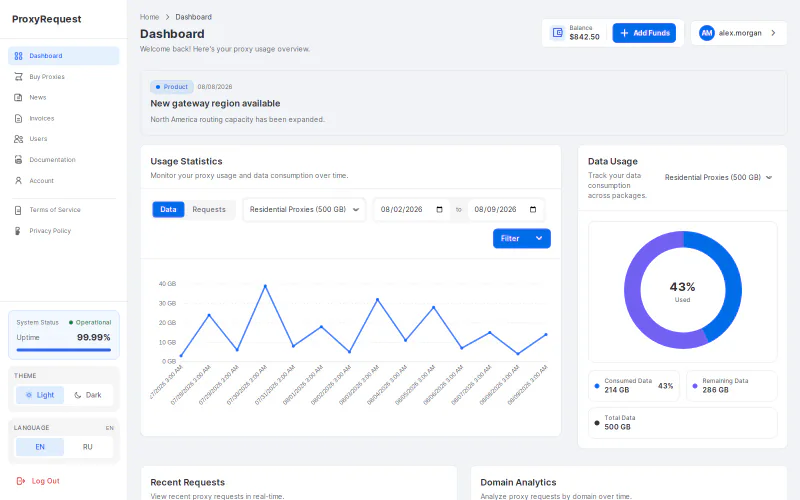Expand the alex.morgan account chevron
The image size is (800, 500).
(x=773, y=33)
